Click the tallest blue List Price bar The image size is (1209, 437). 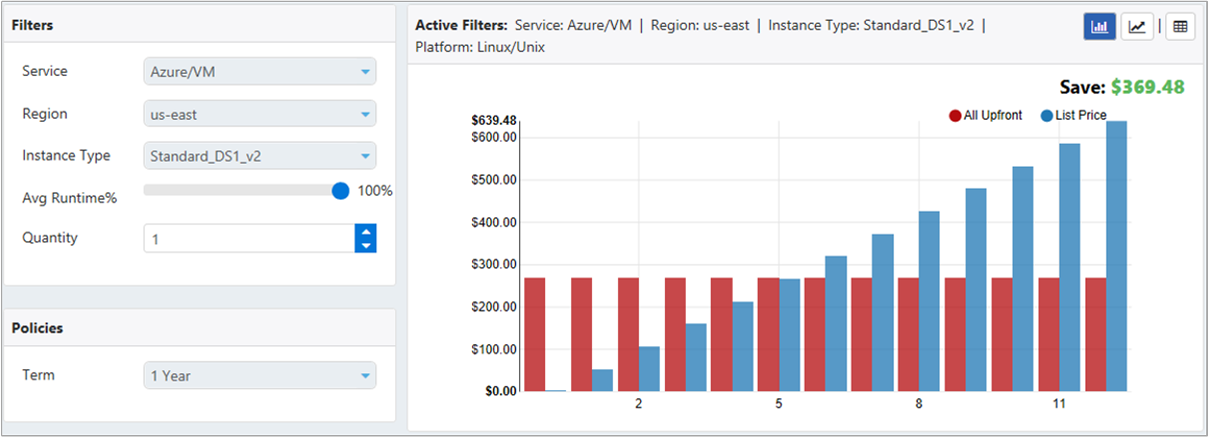click(1117, 256)
